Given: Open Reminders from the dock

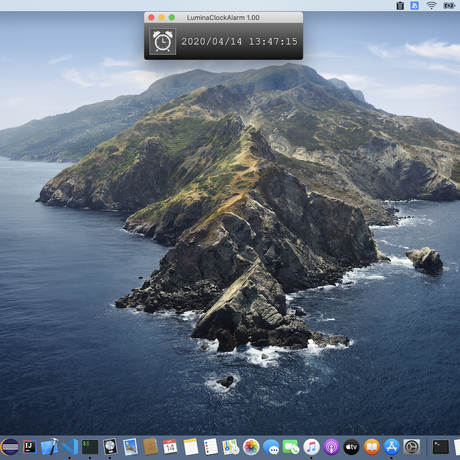Looking at the screenshot, I should click(211, 447).
